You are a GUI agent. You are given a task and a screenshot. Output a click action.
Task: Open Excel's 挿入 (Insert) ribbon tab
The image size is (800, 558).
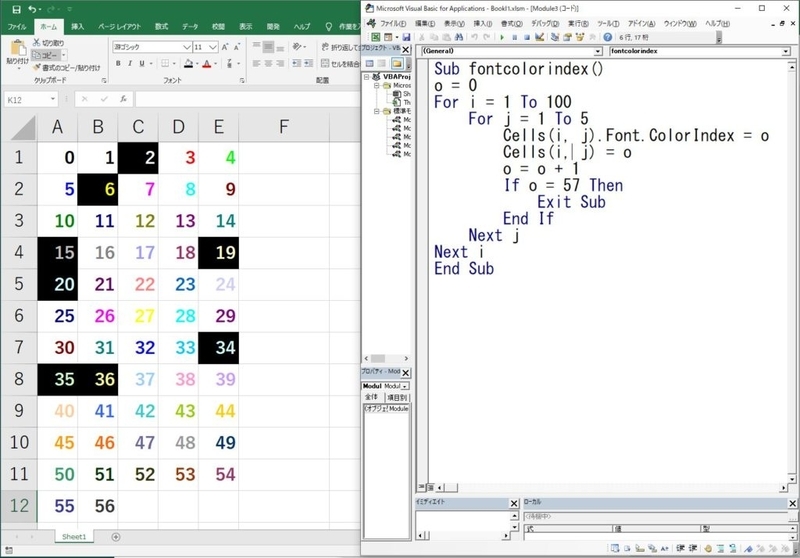pos(78,27)
